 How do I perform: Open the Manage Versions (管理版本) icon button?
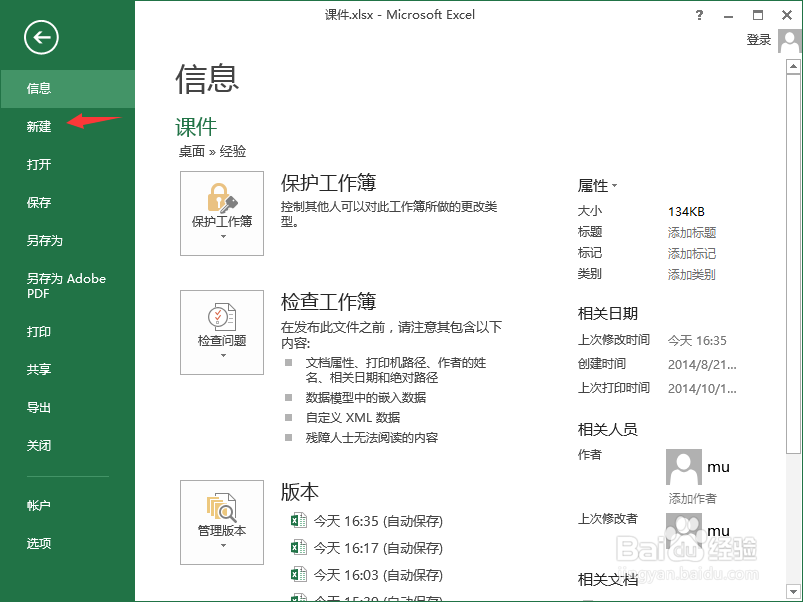click(x=222, y=522)
